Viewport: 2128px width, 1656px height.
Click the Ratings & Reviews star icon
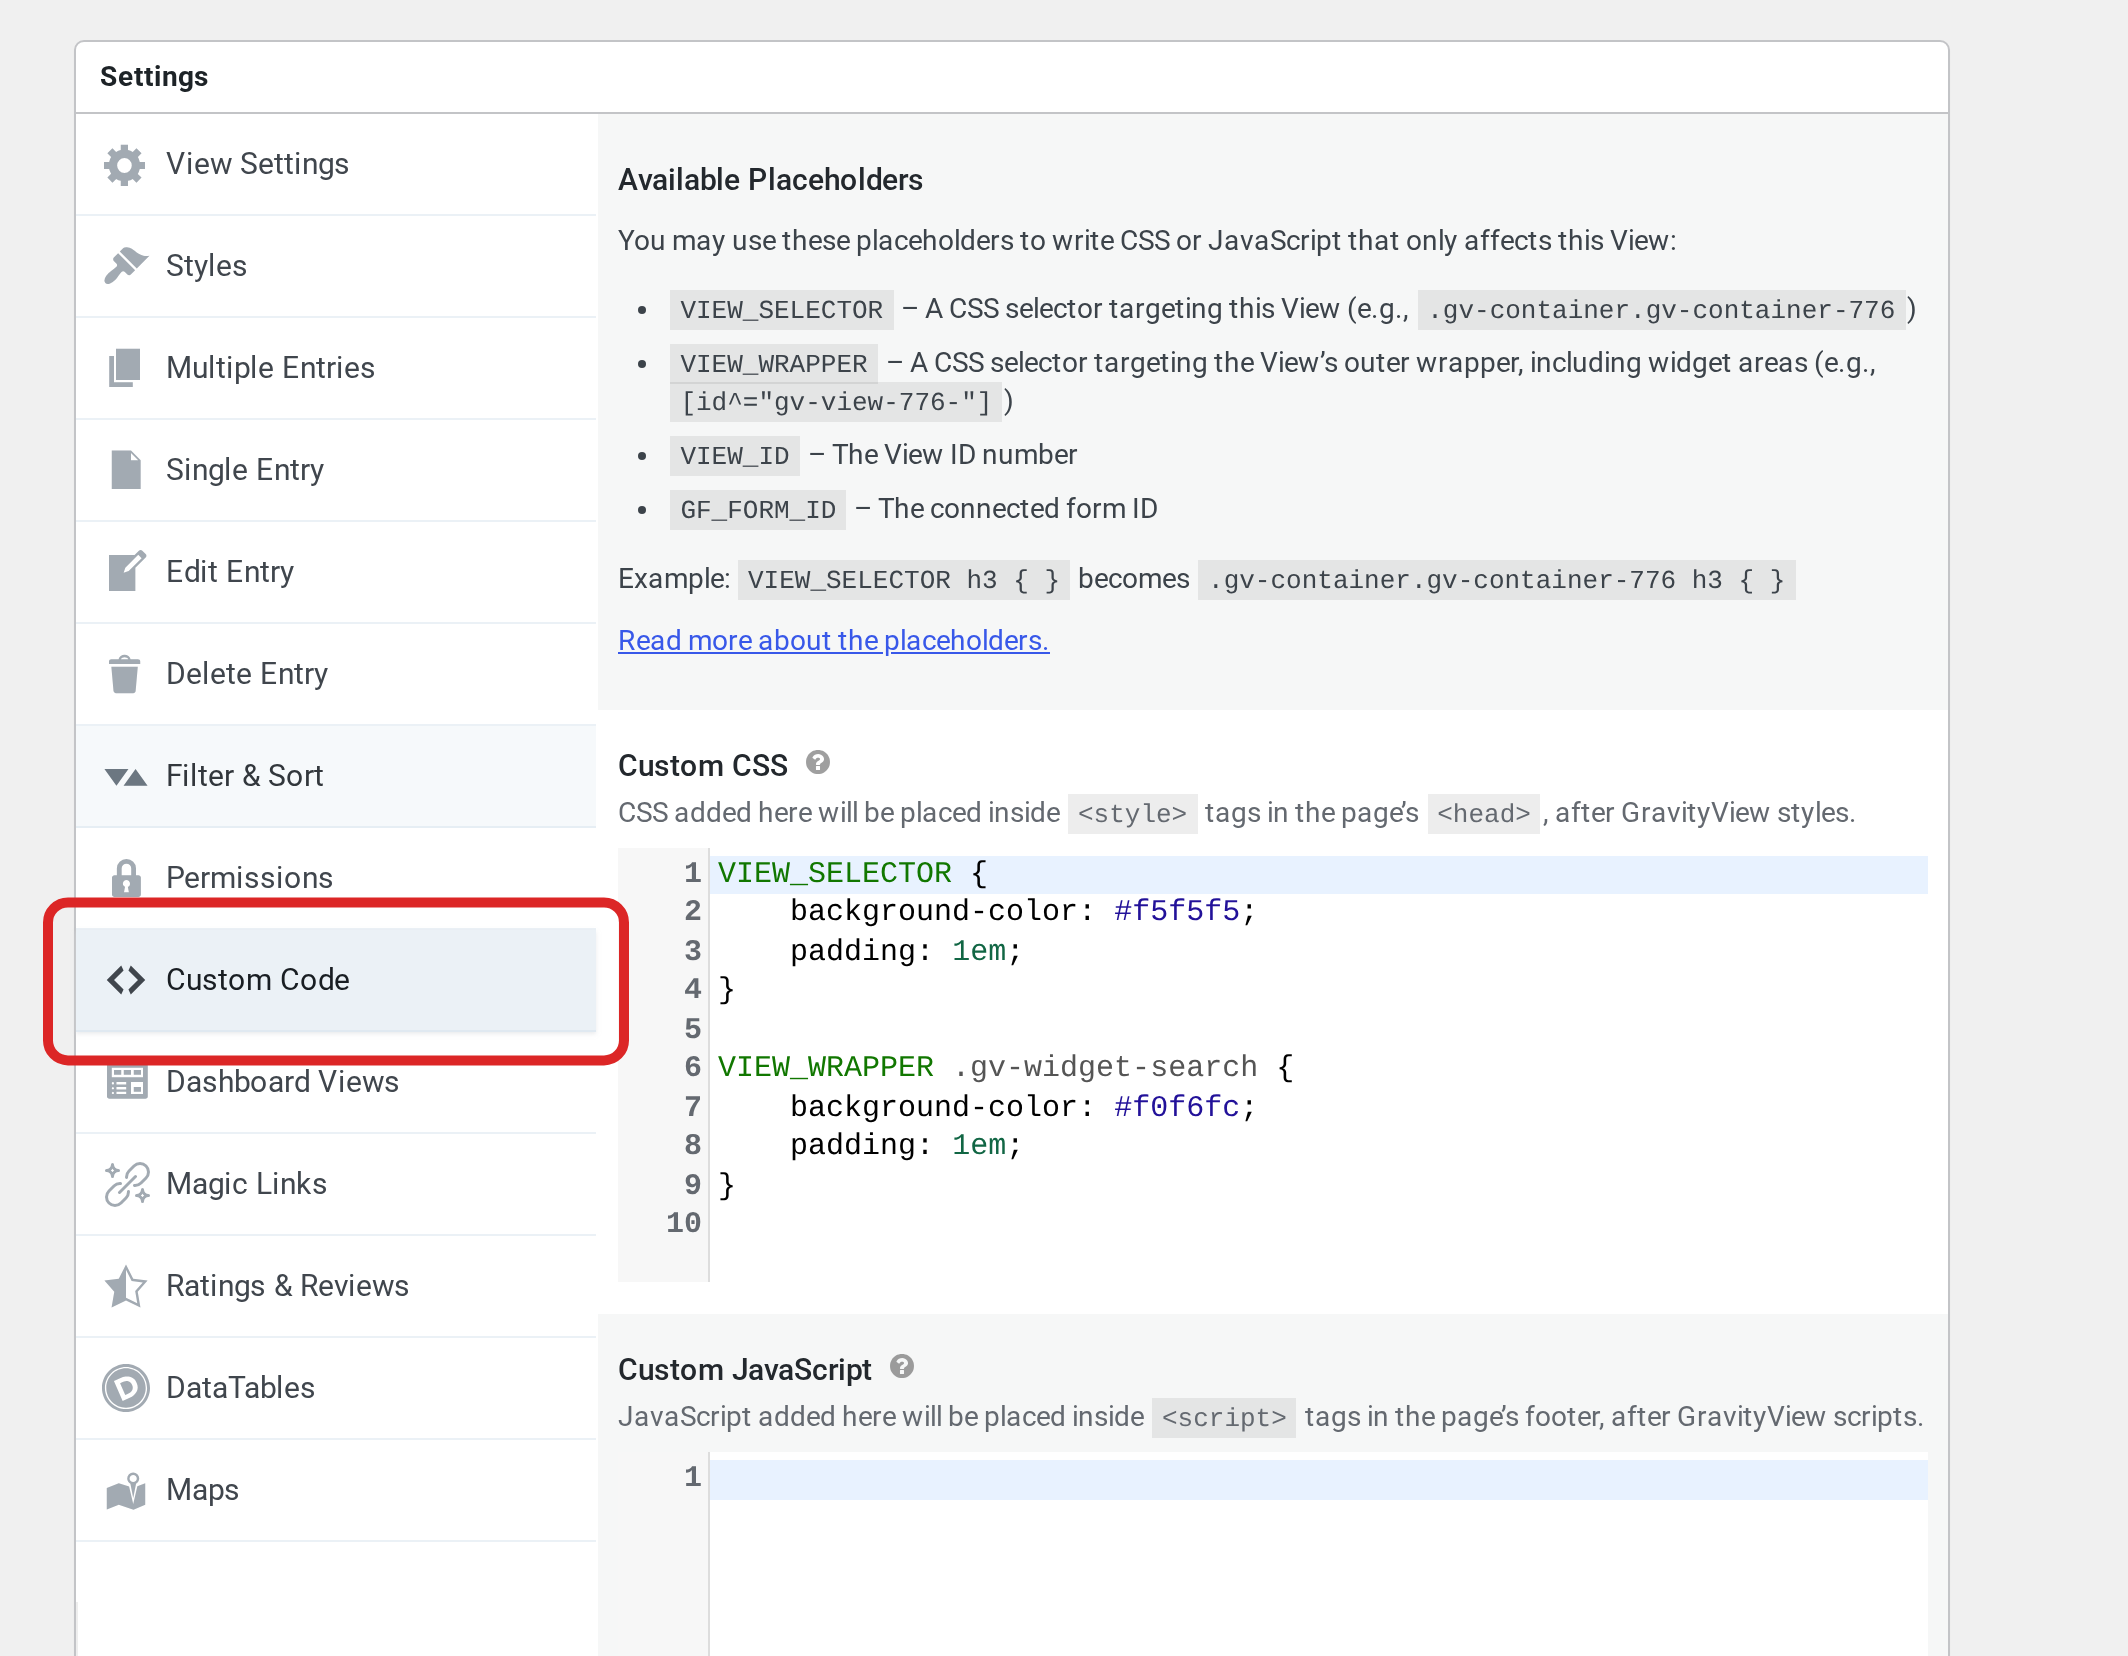(126, 1287)
